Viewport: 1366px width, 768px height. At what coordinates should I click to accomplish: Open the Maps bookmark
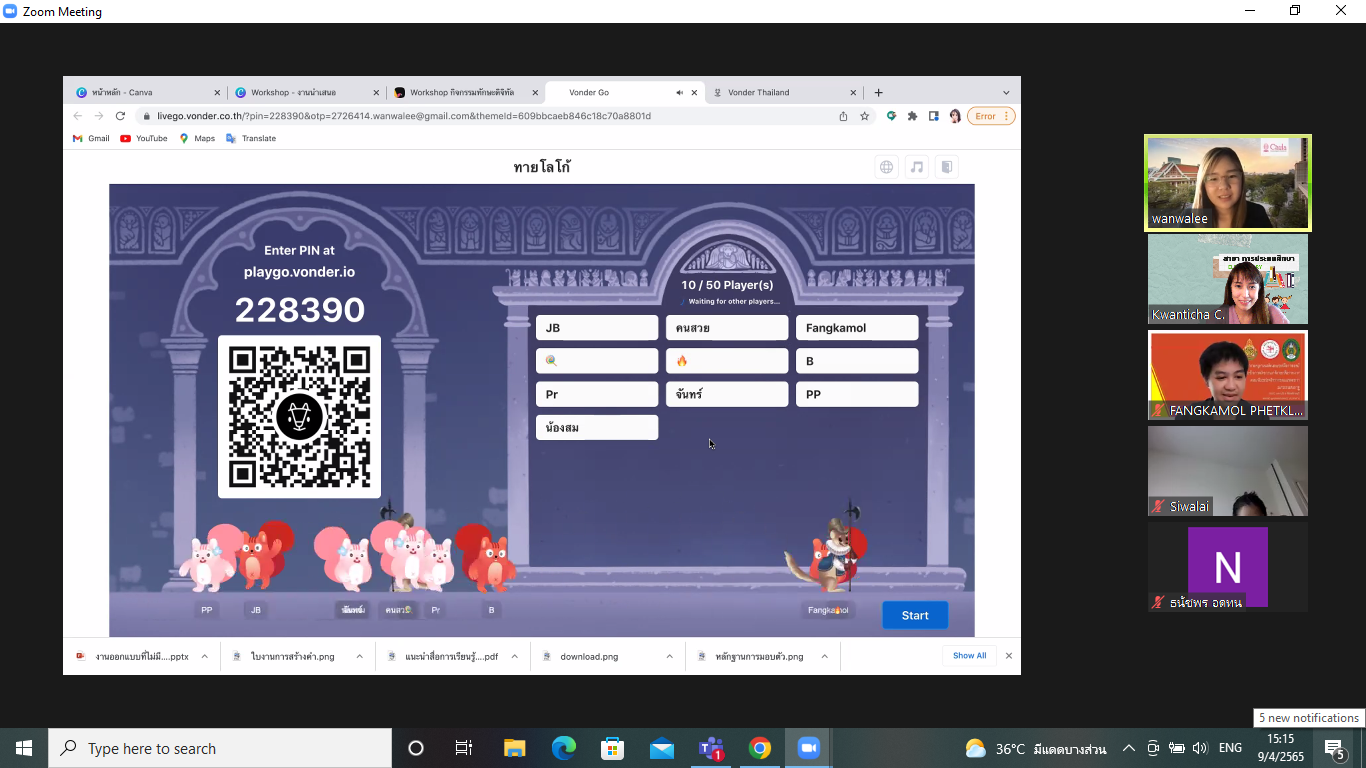(197, 138)
